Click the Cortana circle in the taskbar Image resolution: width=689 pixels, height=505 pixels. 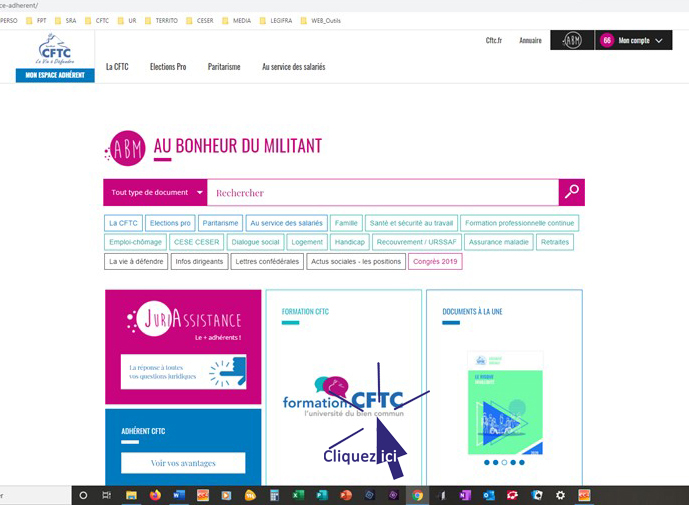[x=83, y=495]
